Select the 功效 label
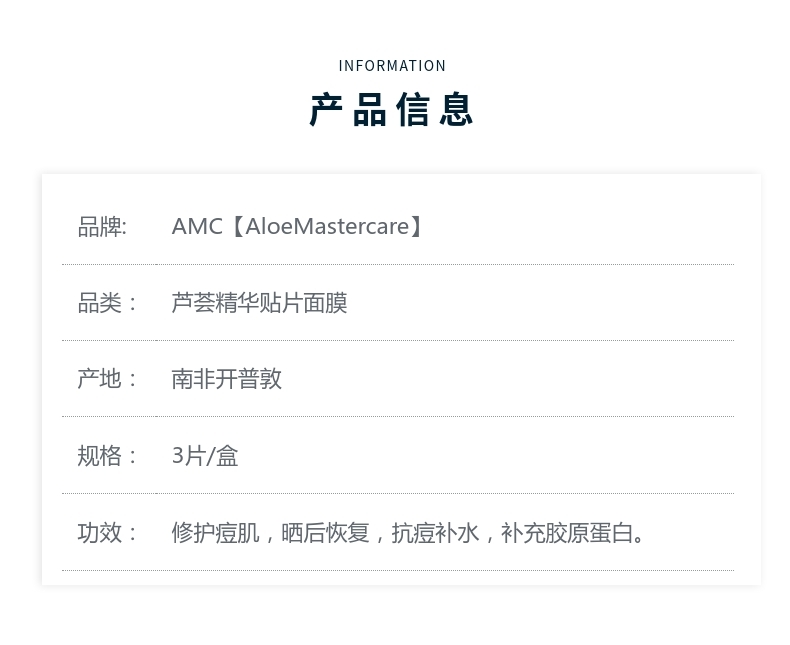Screen dimensions: 790x645 click(x=102, y=533)
